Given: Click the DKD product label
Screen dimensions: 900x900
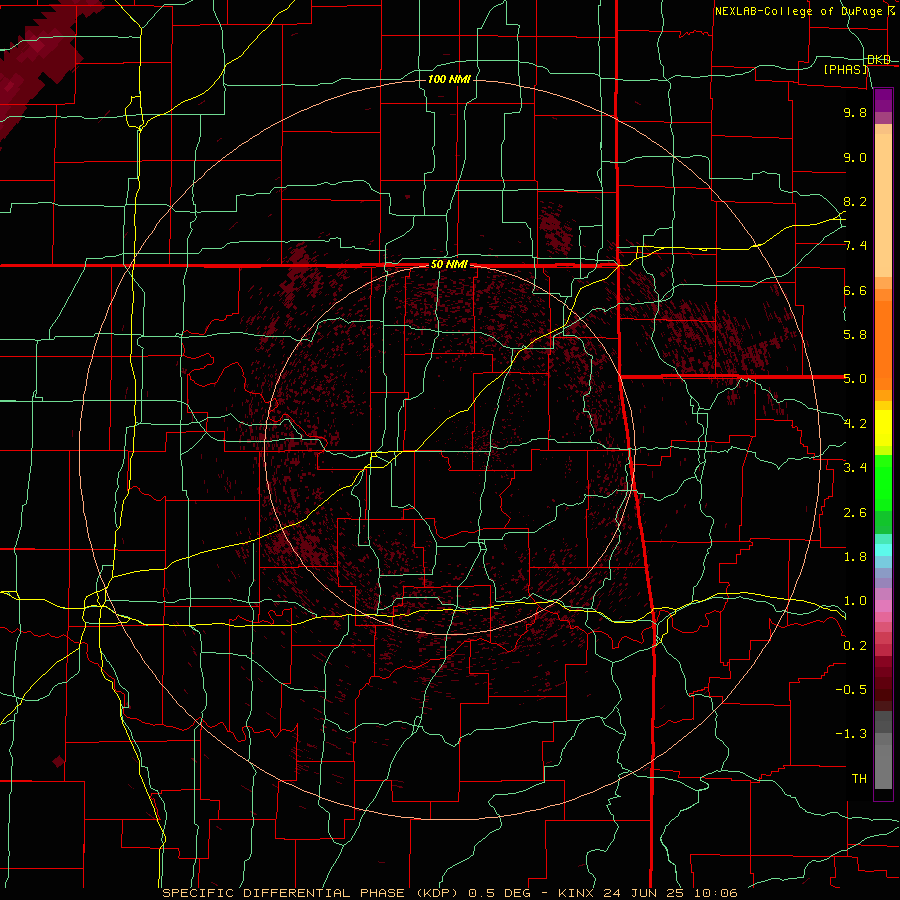Looking at the screenshot, I should [879, 60].
